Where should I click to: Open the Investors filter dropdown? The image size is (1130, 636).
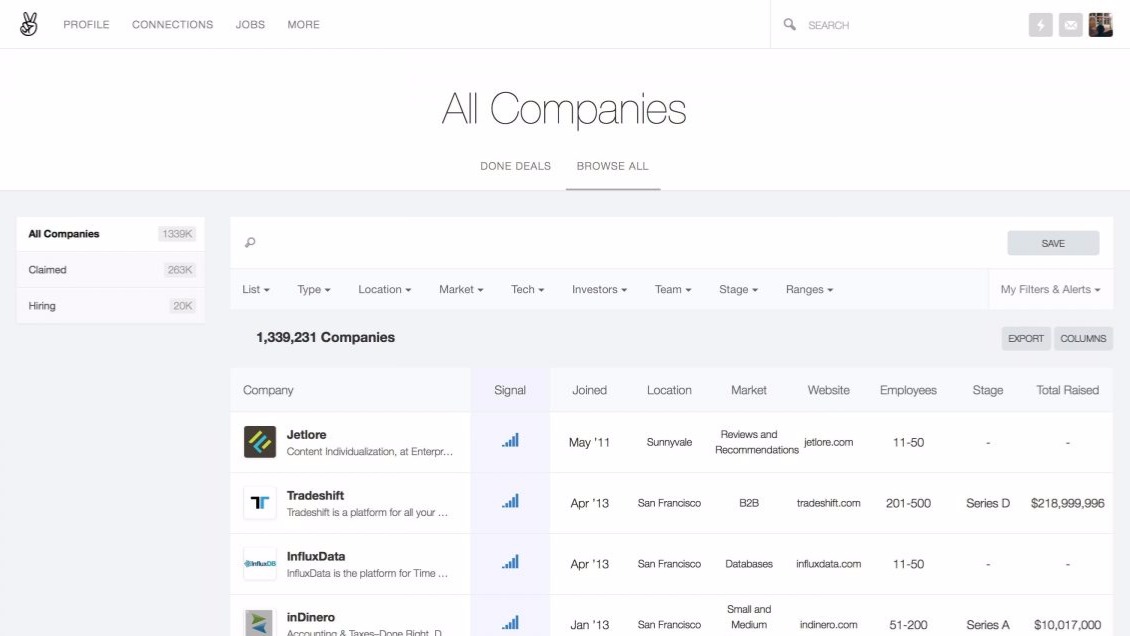point(600,290)
